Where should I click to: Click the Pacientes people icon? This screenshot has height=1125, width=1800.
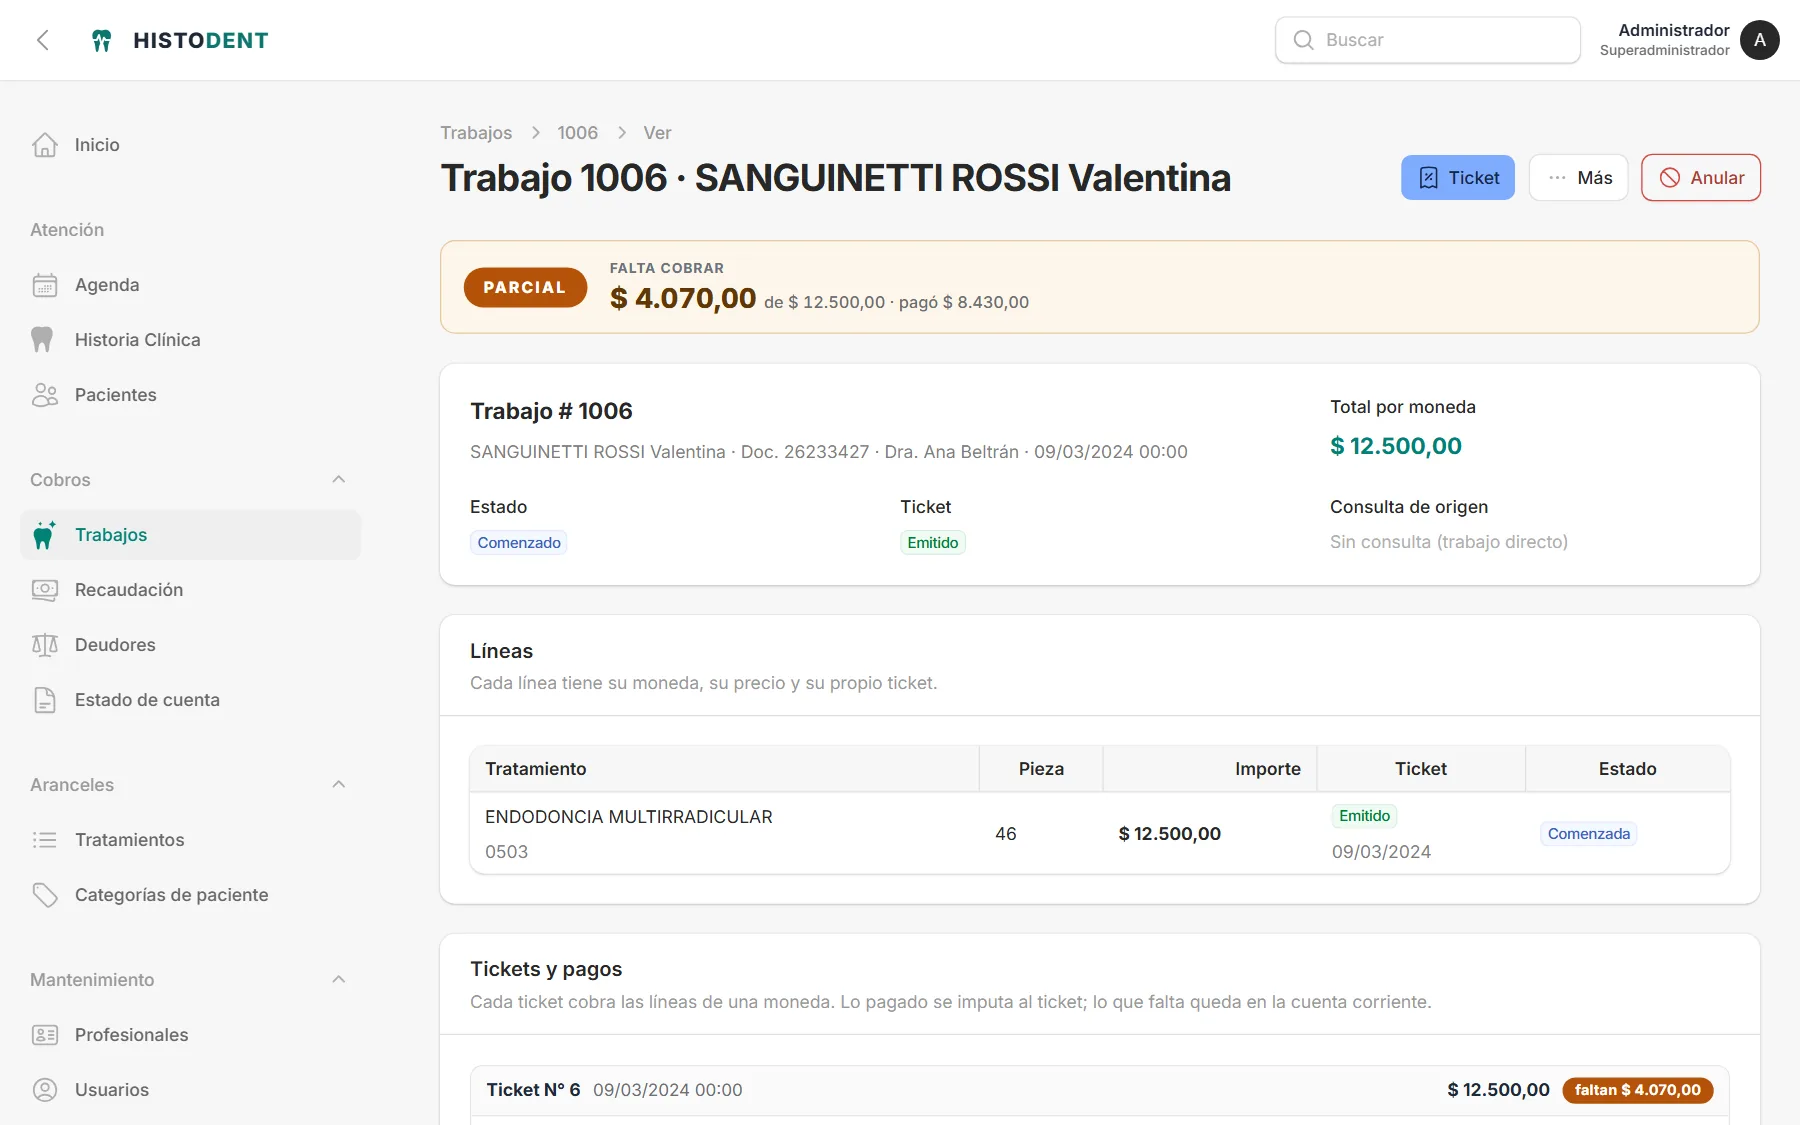point(45,395)
